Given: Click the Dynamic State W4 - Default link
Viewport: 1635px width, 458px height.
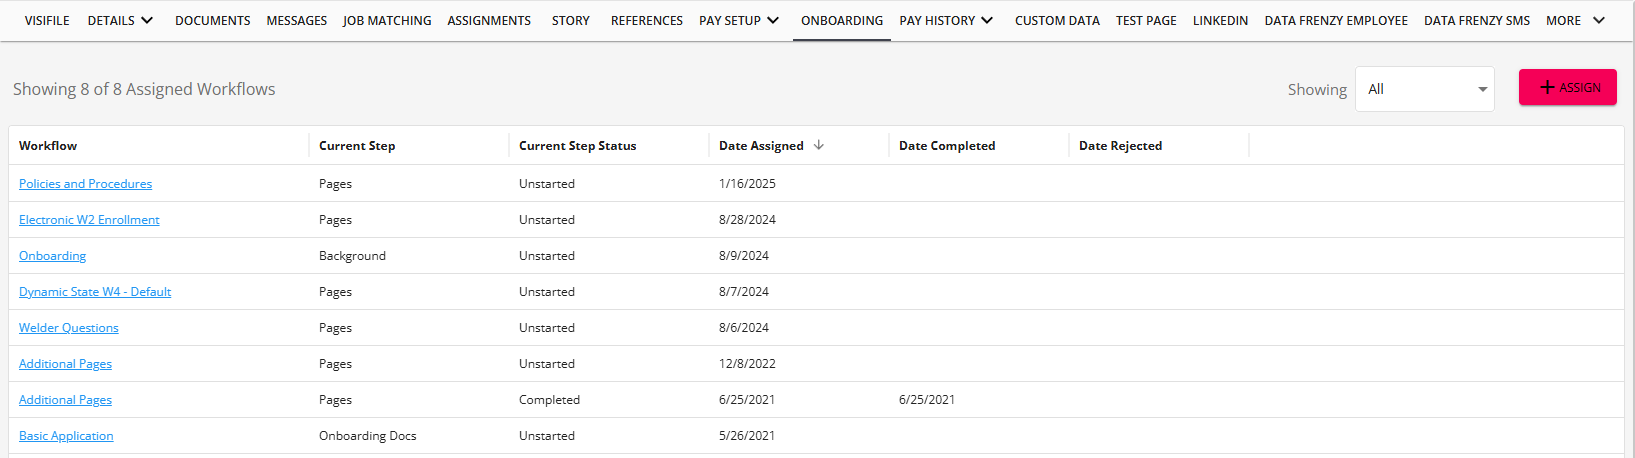Looking at the screenshot, I should point(95,292).
